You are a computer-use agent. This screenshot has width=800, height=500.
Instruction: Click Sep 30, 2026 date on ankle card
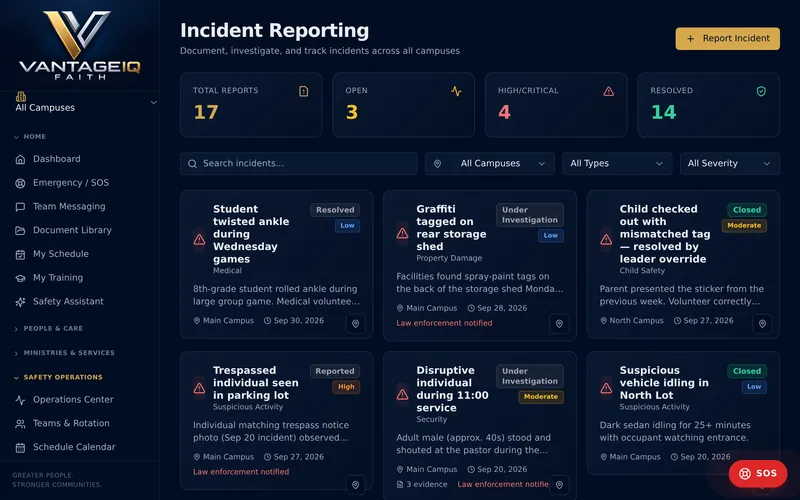click(x=294, y=321)
